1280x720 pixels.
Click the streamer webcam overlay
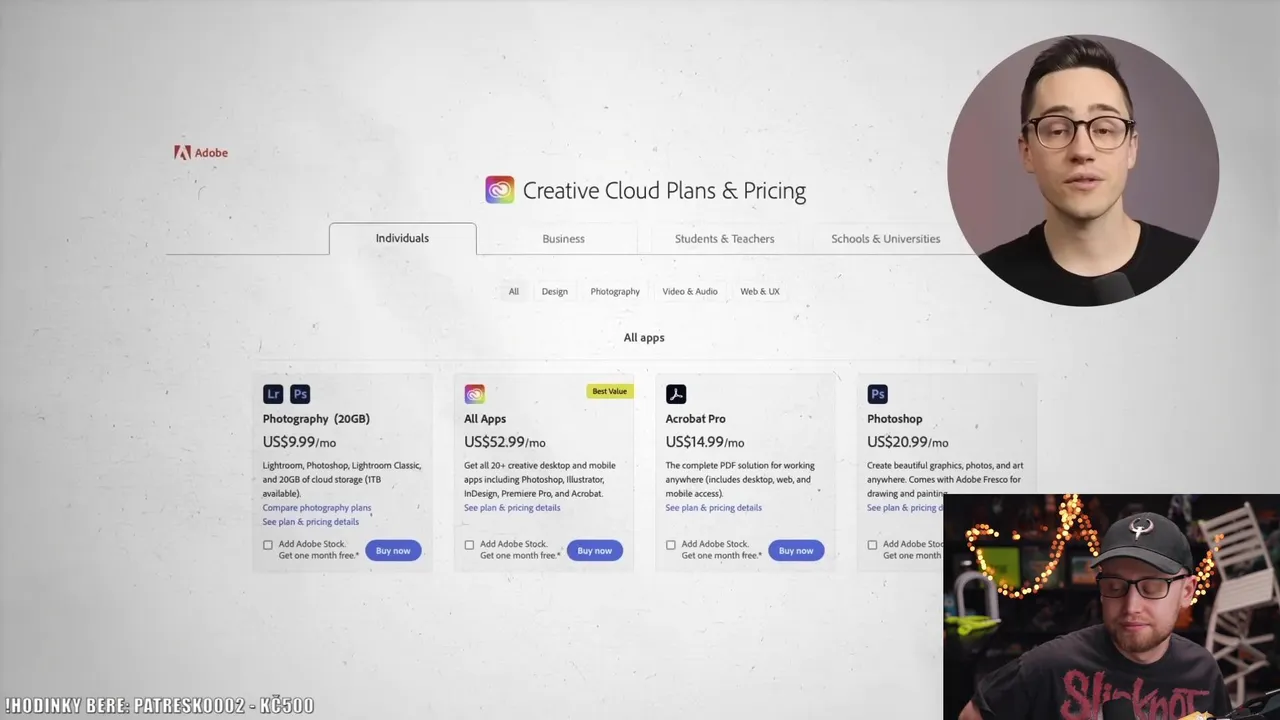pyautogui.click(x=1111, y=607)
